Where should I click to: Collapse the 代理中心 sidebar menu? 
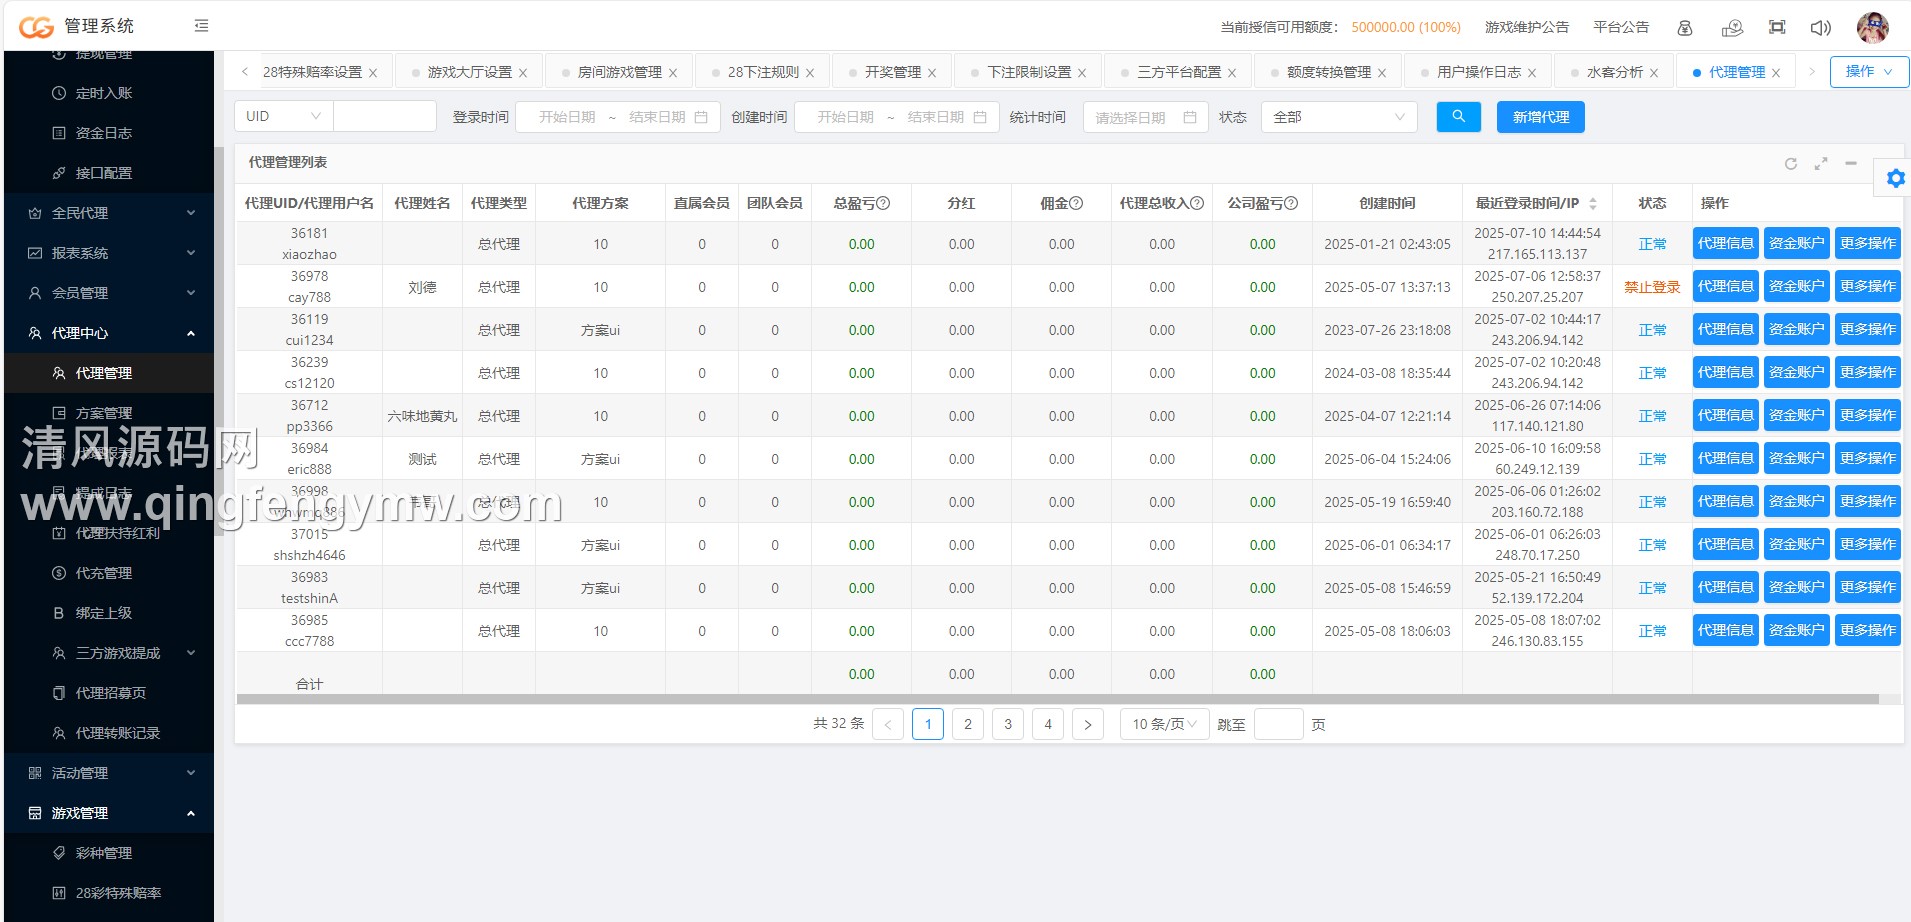click(190, 333)
